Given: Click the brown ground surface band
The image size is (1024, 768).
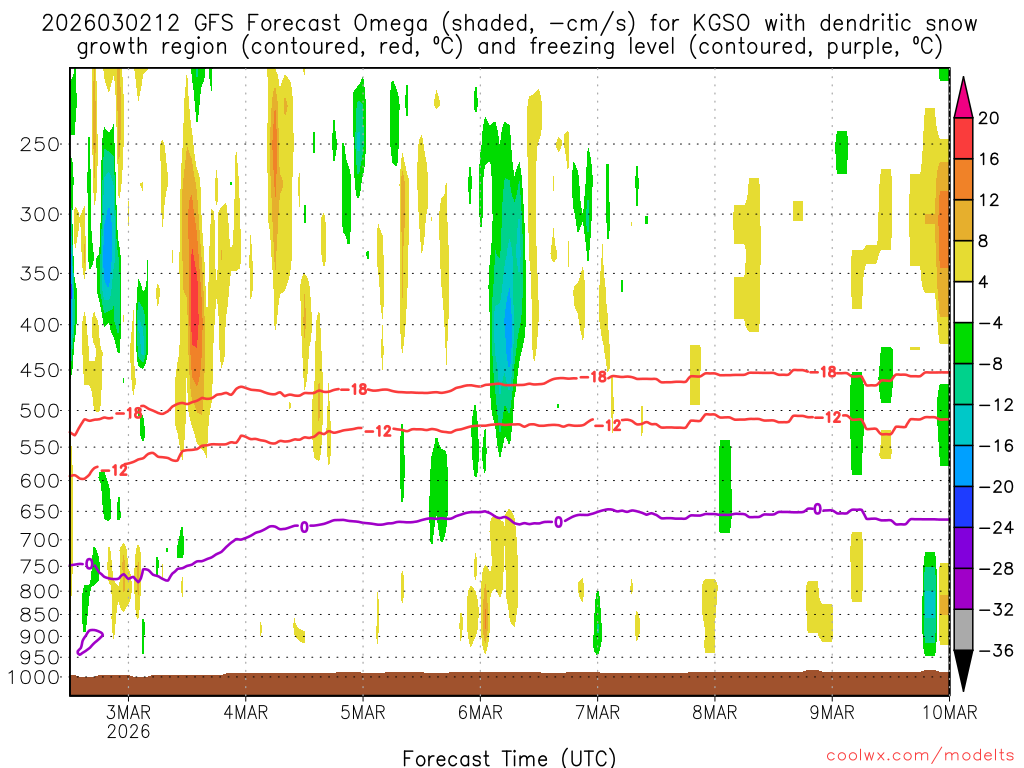Looking at the screenshot, I should (509, 684).
